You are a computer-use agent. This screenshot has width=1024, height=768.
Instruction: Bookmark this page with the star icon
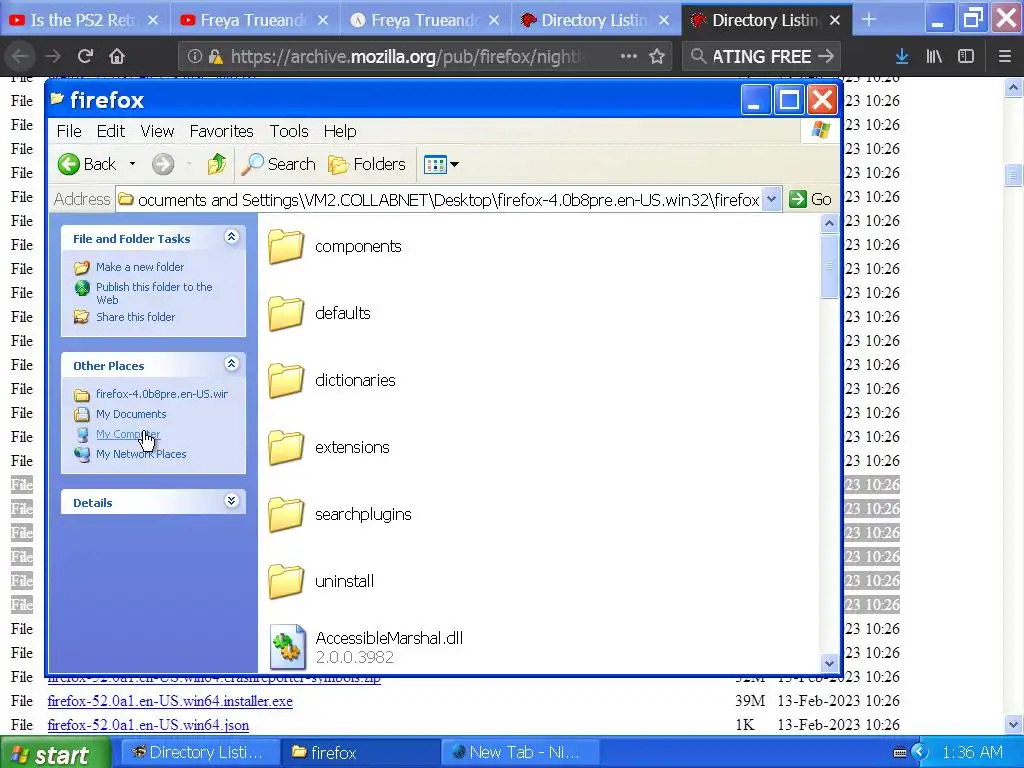pos(657,56)
